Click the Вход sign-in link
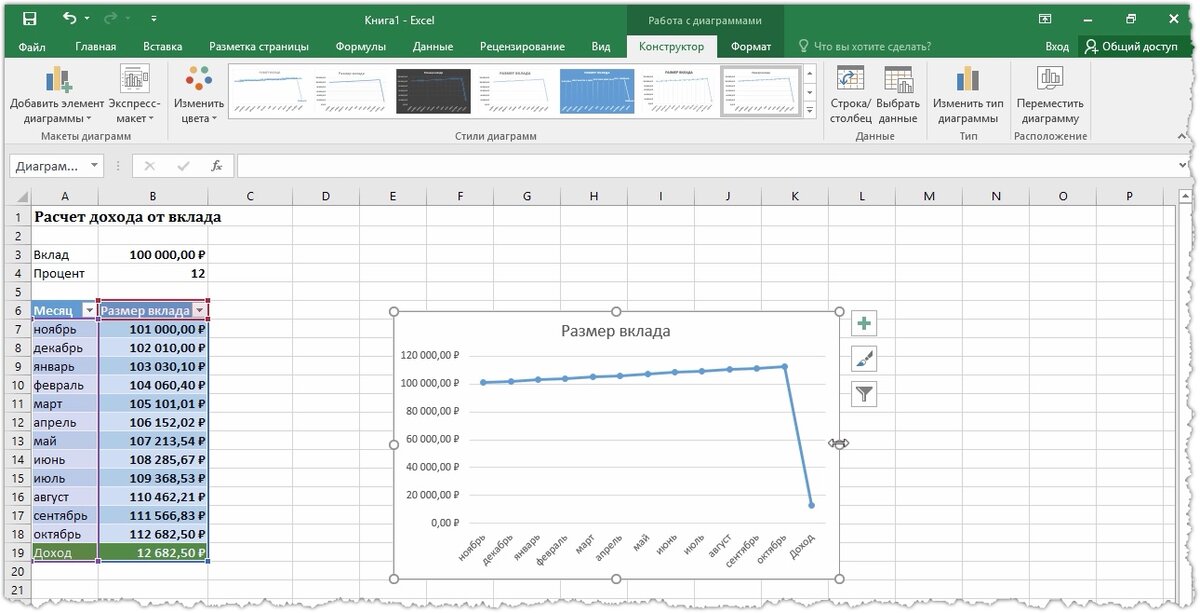 pos(1056,46)
